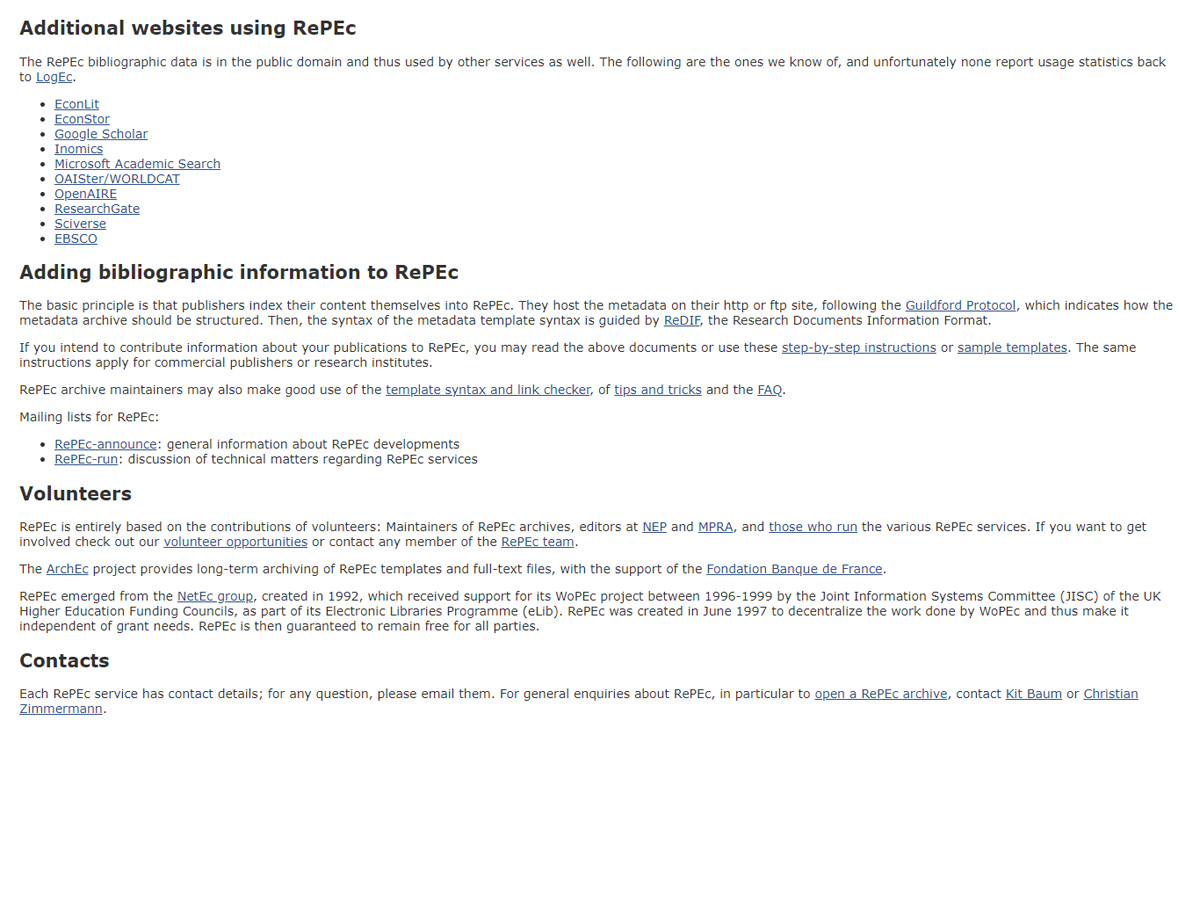This screenshot has width=1200, height=900.
Task: Open the LogEc link
Action: pos(54,77)
